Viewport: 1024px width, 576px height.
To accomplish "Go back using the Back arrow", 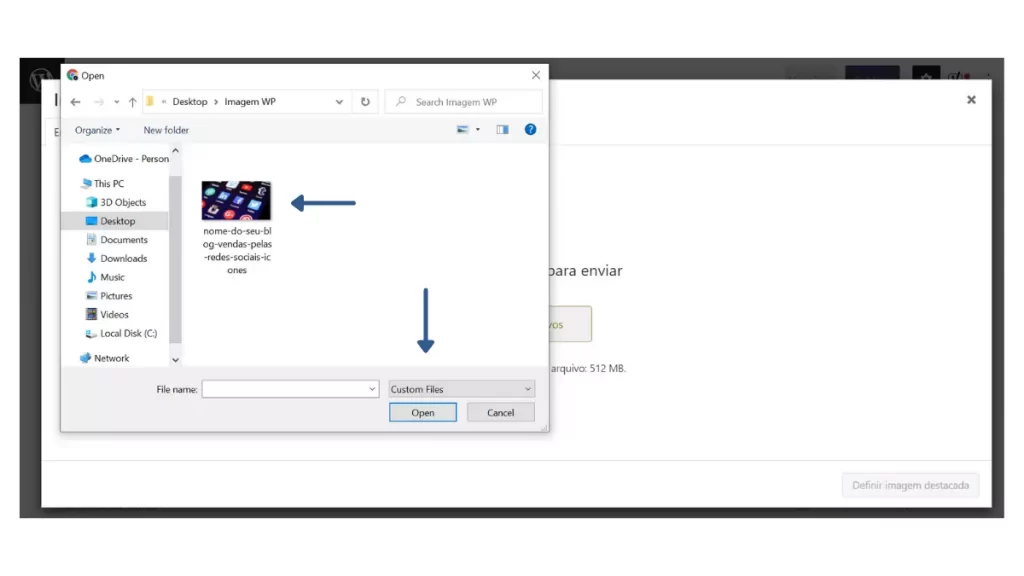I will (x=76, y=102).
